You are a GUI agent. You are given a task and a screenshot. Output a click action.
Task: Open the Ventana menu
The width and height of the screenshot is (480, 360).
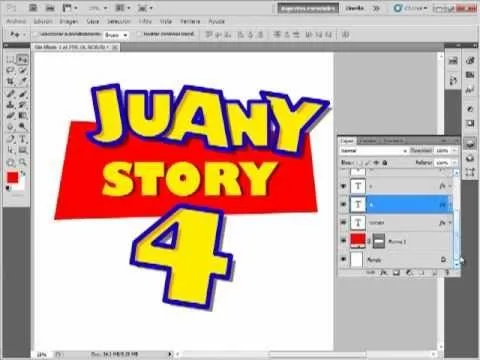[190, 21]
